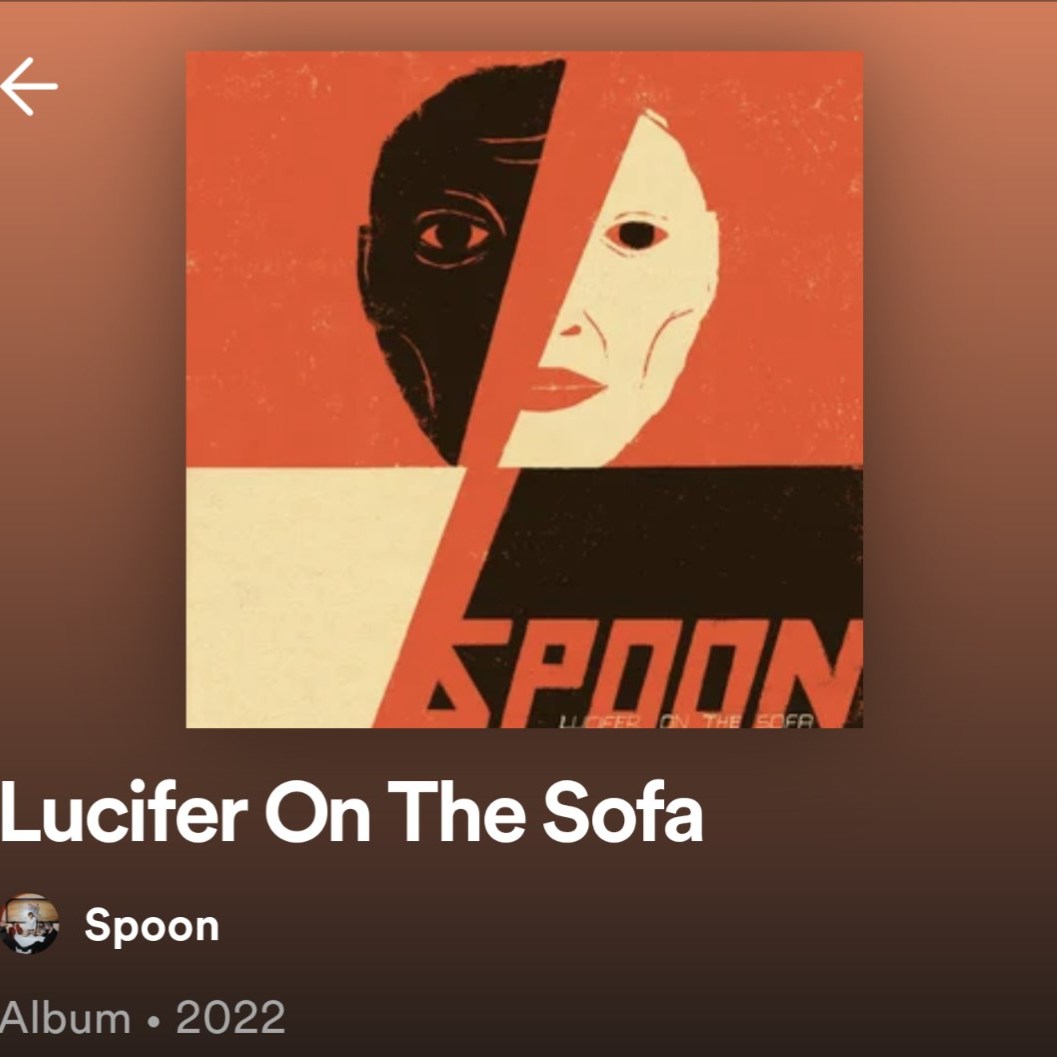
Task: Click the red lips on the cover
Action: coord(560,387)
